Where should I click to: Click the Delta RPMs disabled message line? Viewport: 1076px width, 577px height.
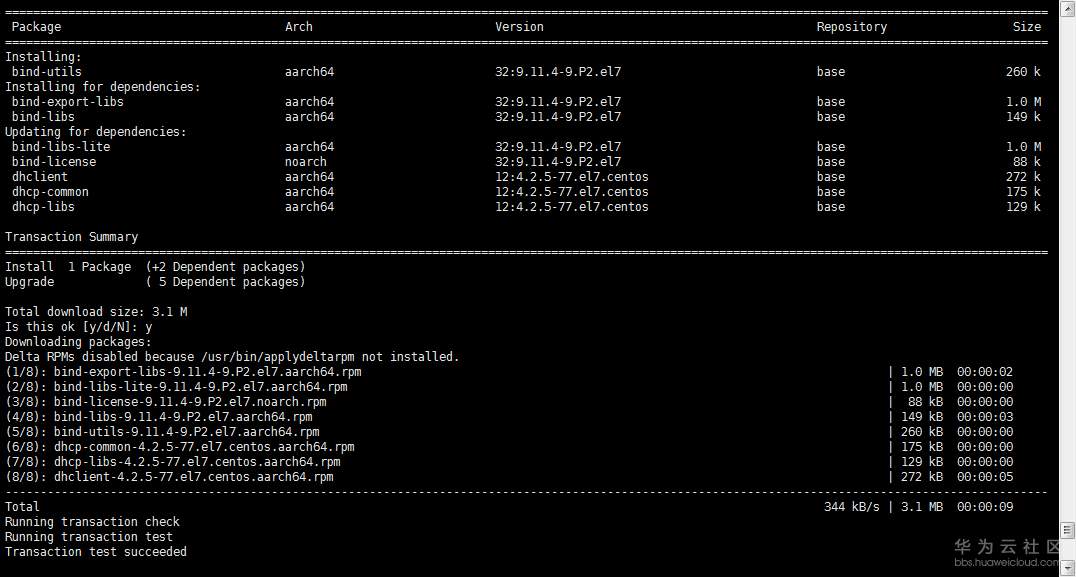point(232,357)
